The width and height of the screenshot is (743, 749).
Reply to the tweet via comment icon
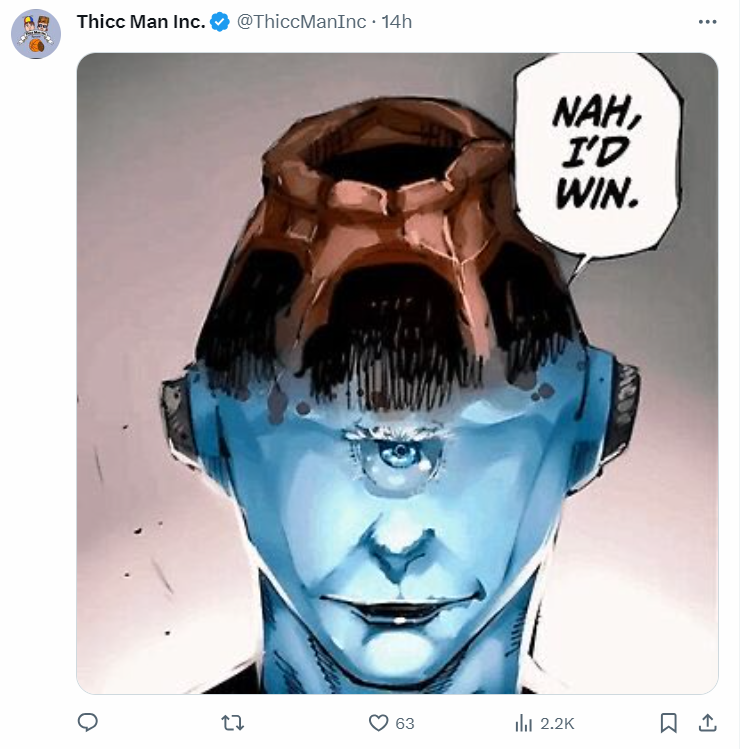click(88, 722)
